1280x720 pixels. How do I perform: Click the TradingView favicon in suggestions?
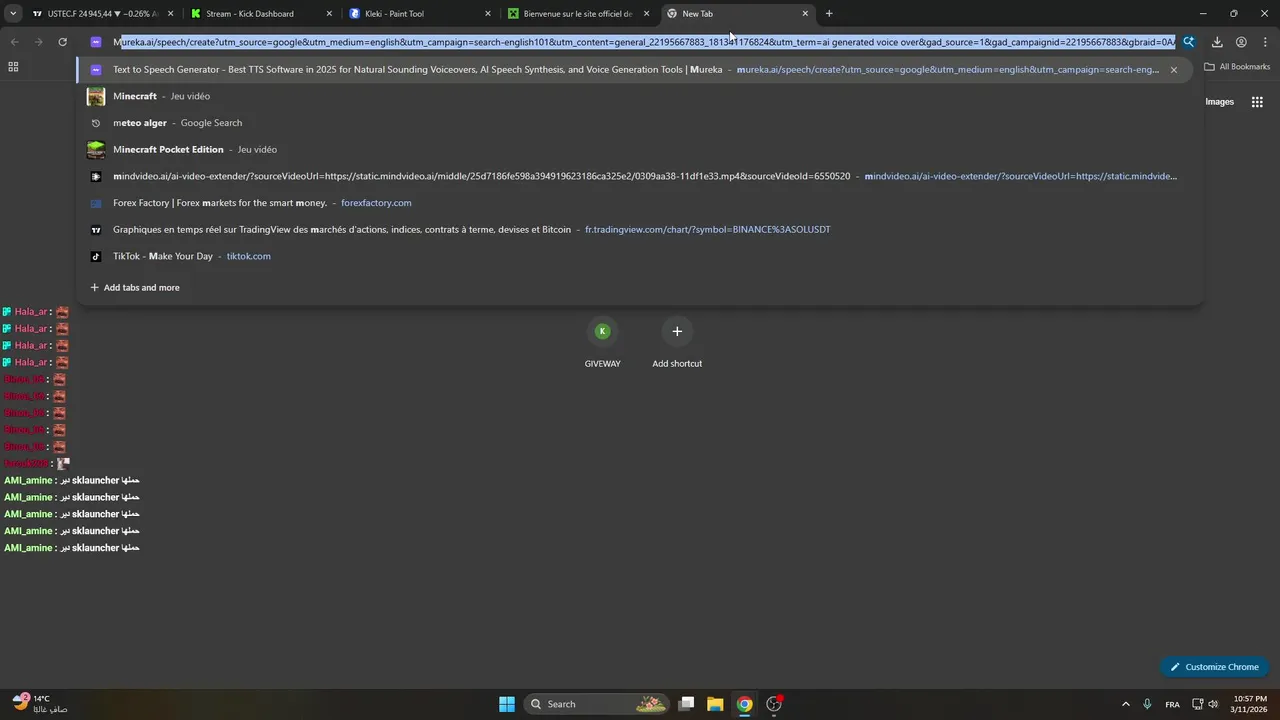point(96,230)
